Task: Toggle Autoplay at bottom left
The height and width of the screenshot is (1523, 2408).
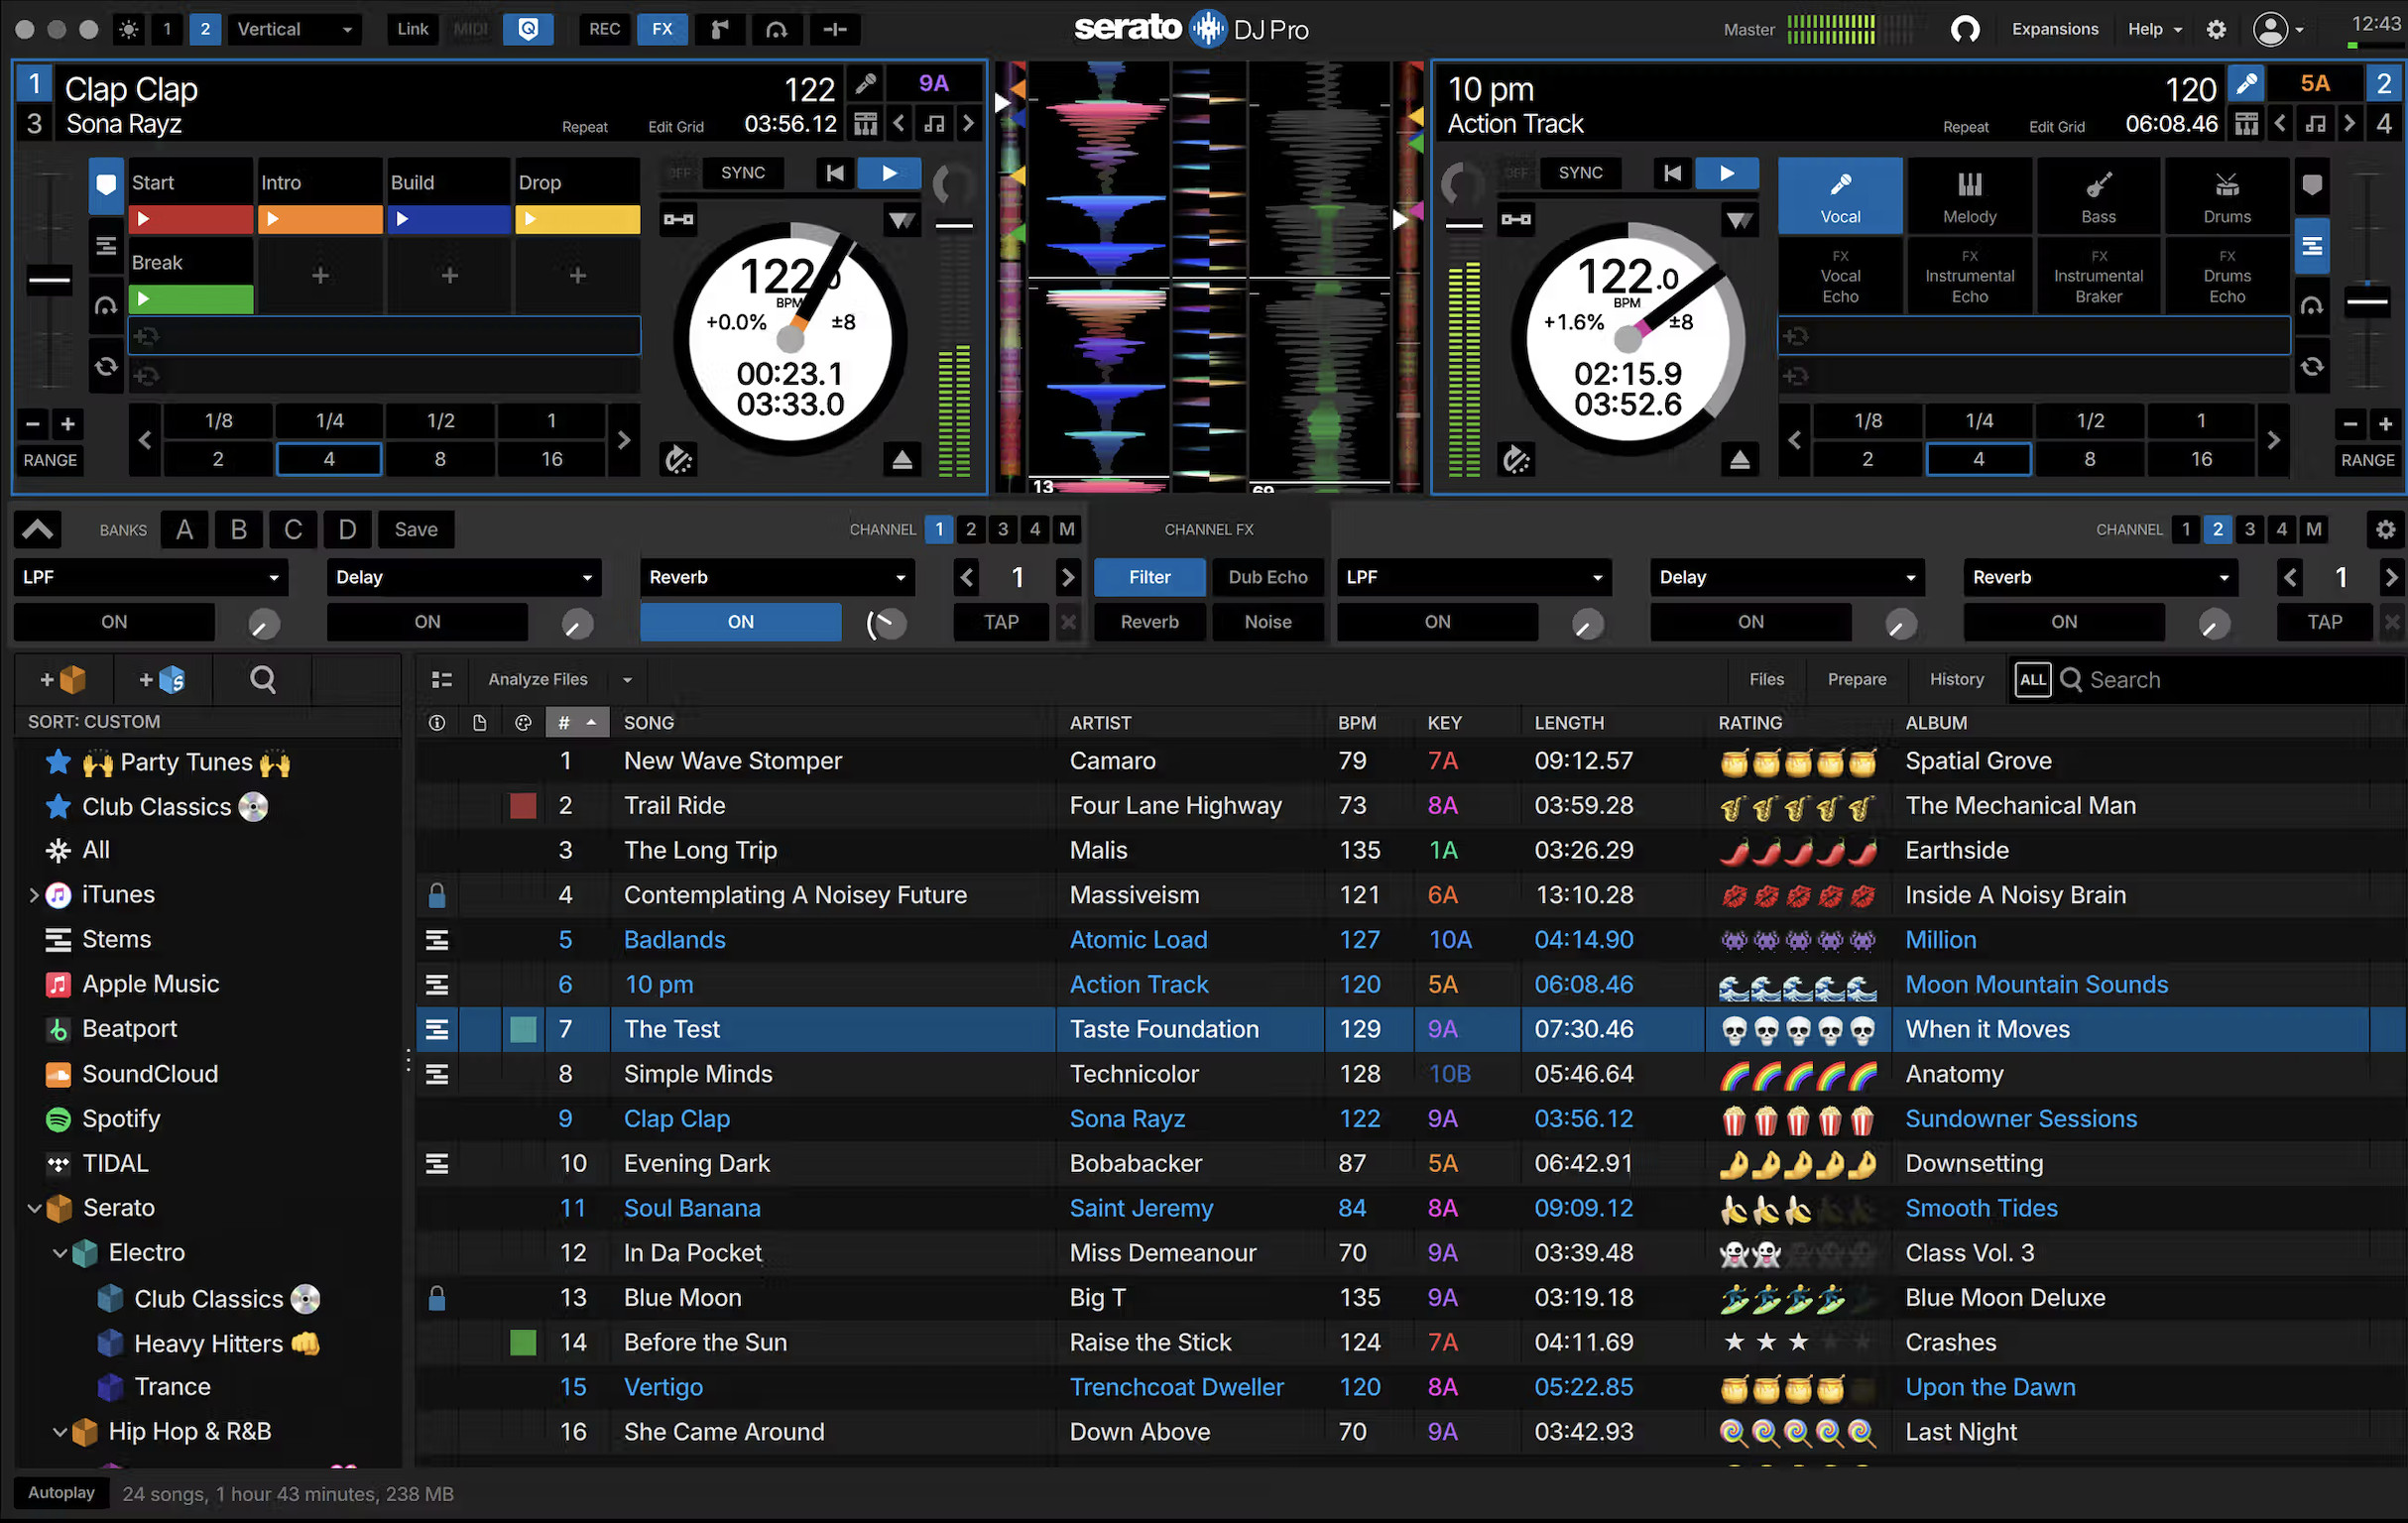Action: click(61, 1493)
